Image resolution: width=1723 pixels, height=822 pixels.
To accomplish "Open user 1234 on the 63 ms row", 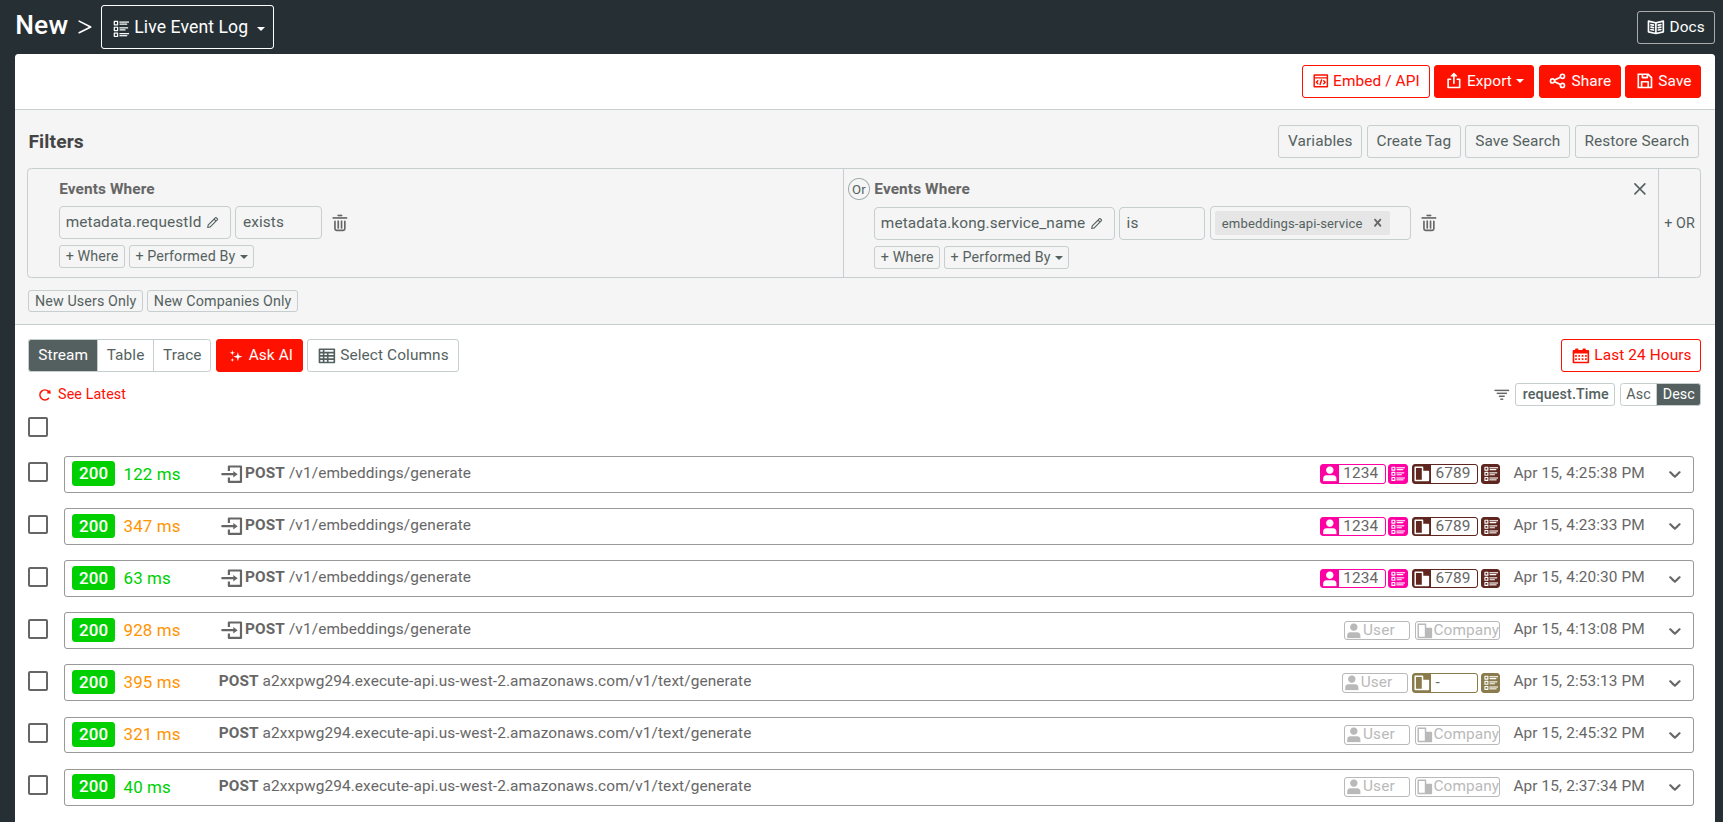I will (1352, 578).
